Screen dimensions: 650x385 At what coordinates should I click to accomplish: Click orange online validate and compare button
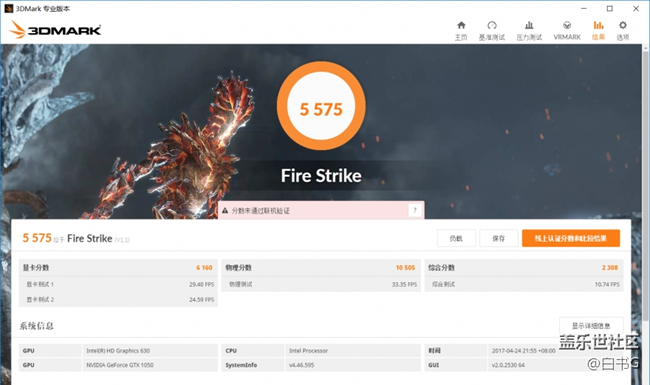[571, 238]
